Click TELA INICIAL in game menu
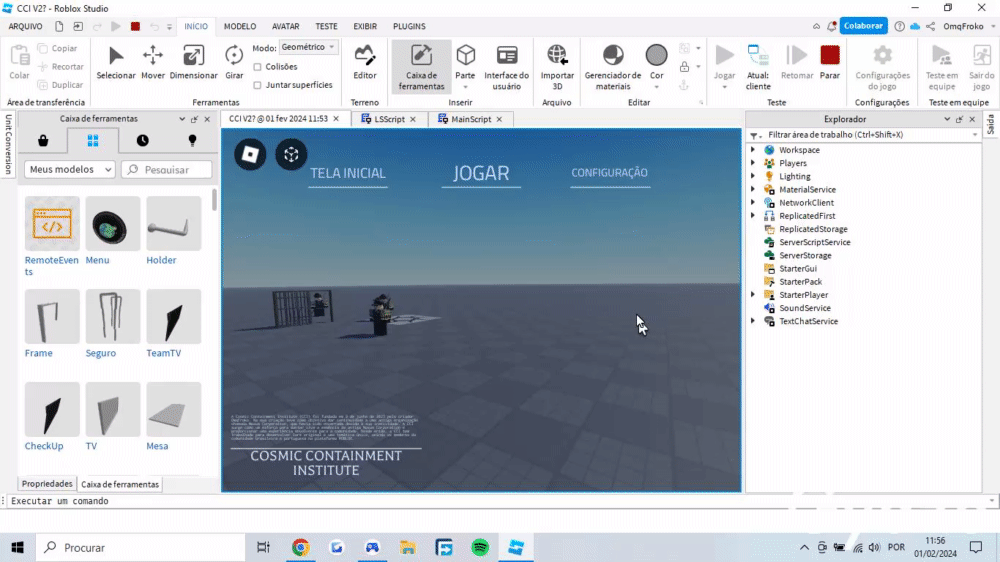This screenshot has width=1000, height=562. (348, 173)
